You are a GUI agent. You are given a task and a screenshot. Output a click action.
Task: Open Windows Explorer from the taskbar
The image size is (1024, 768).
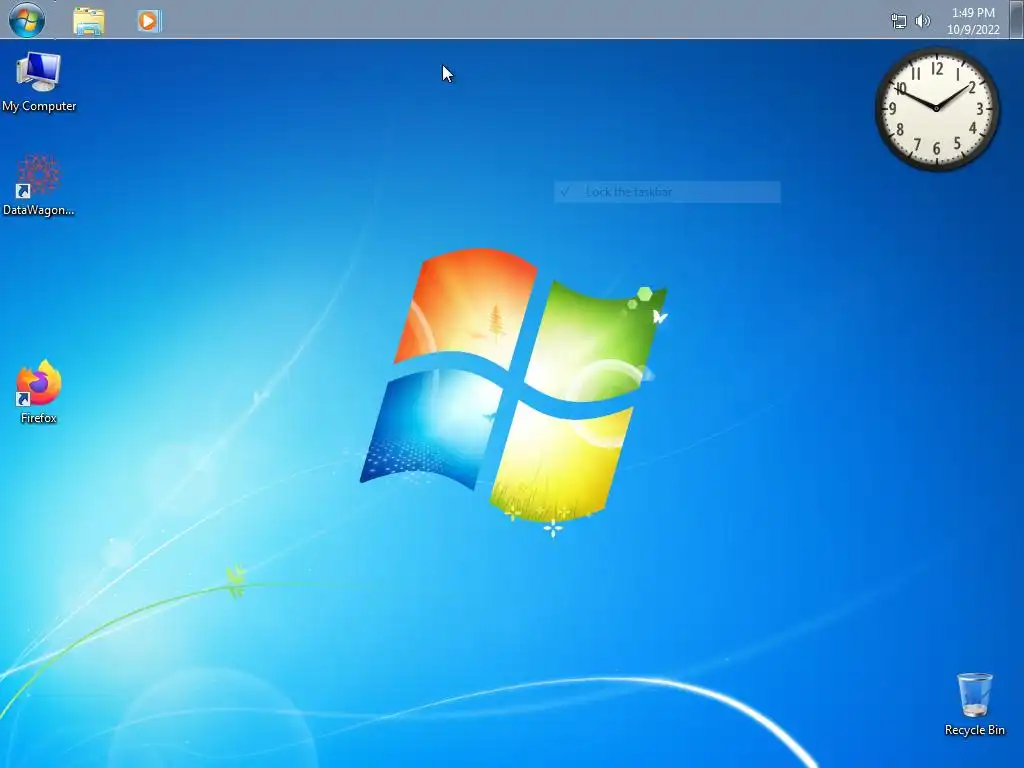(x=89, y=21)
